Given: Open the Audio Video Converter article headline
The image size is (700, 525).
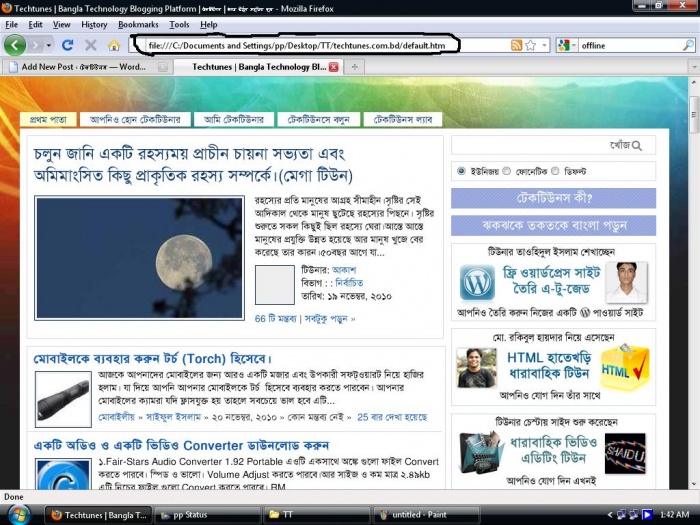Looking at the screenshot, I should (181, 445).
